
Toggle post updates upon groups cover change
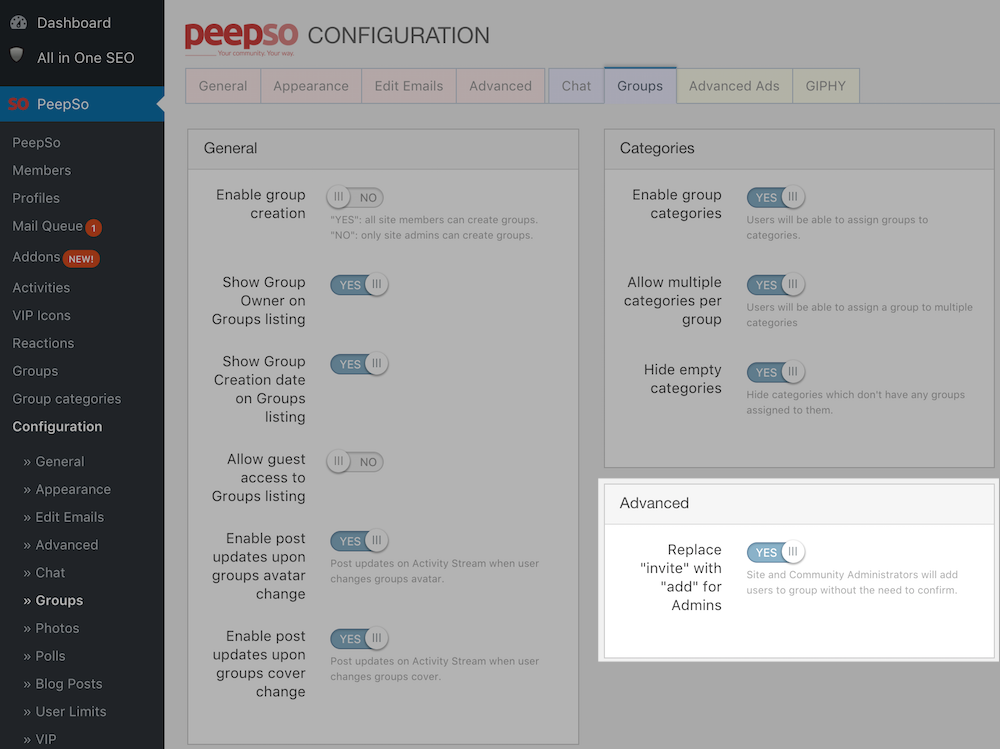point(359,638)
